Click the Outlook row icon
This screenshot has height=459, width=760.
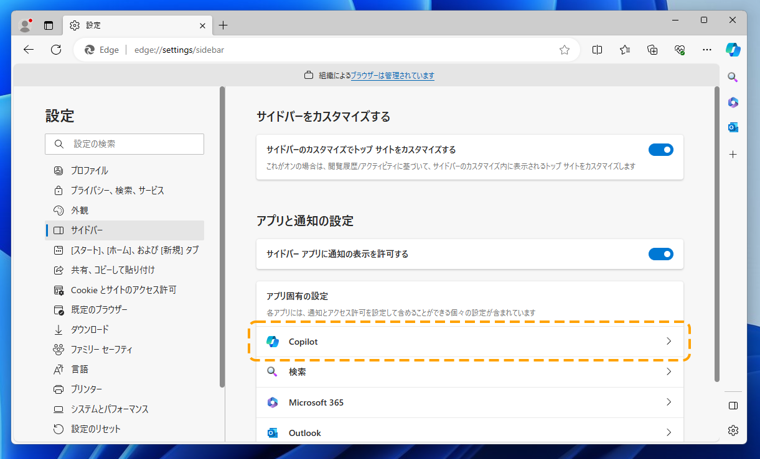tap(272, 433)
